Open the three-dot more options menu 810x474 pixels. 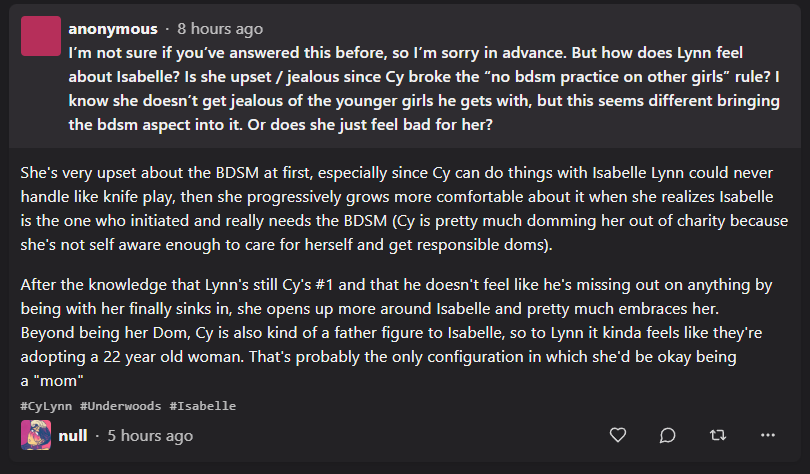click(768, 435)
